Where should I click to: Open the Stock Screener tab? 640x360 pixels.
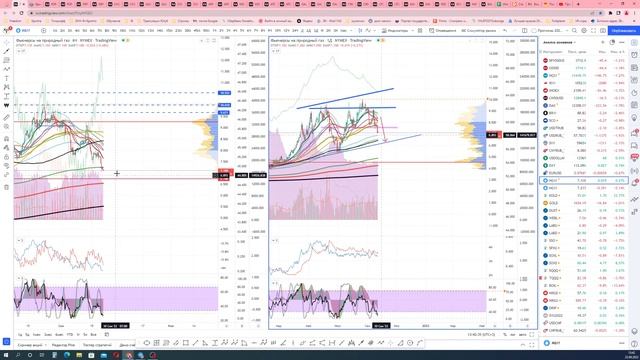tap(30, 345)
